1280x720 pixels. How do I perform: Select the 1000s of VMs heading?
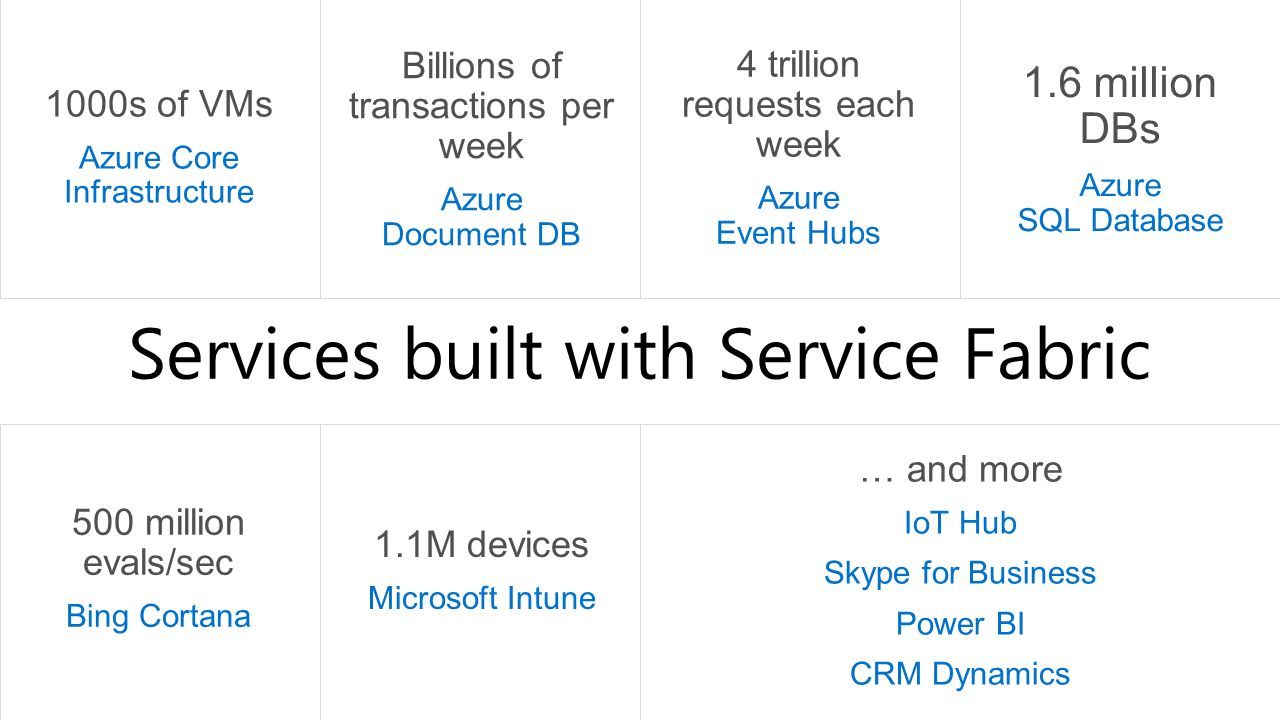[x=159, y=104]
